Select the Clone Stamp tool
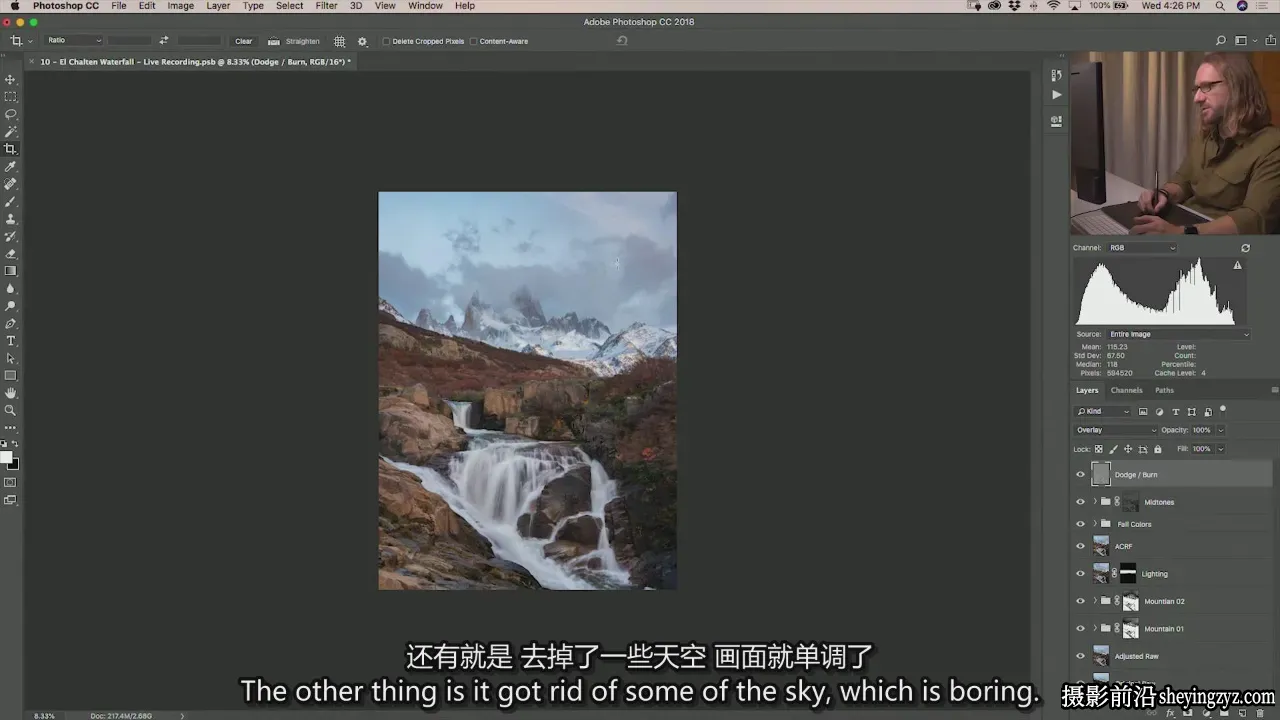This screenshot has width=1280, height=720. (11, 219)
